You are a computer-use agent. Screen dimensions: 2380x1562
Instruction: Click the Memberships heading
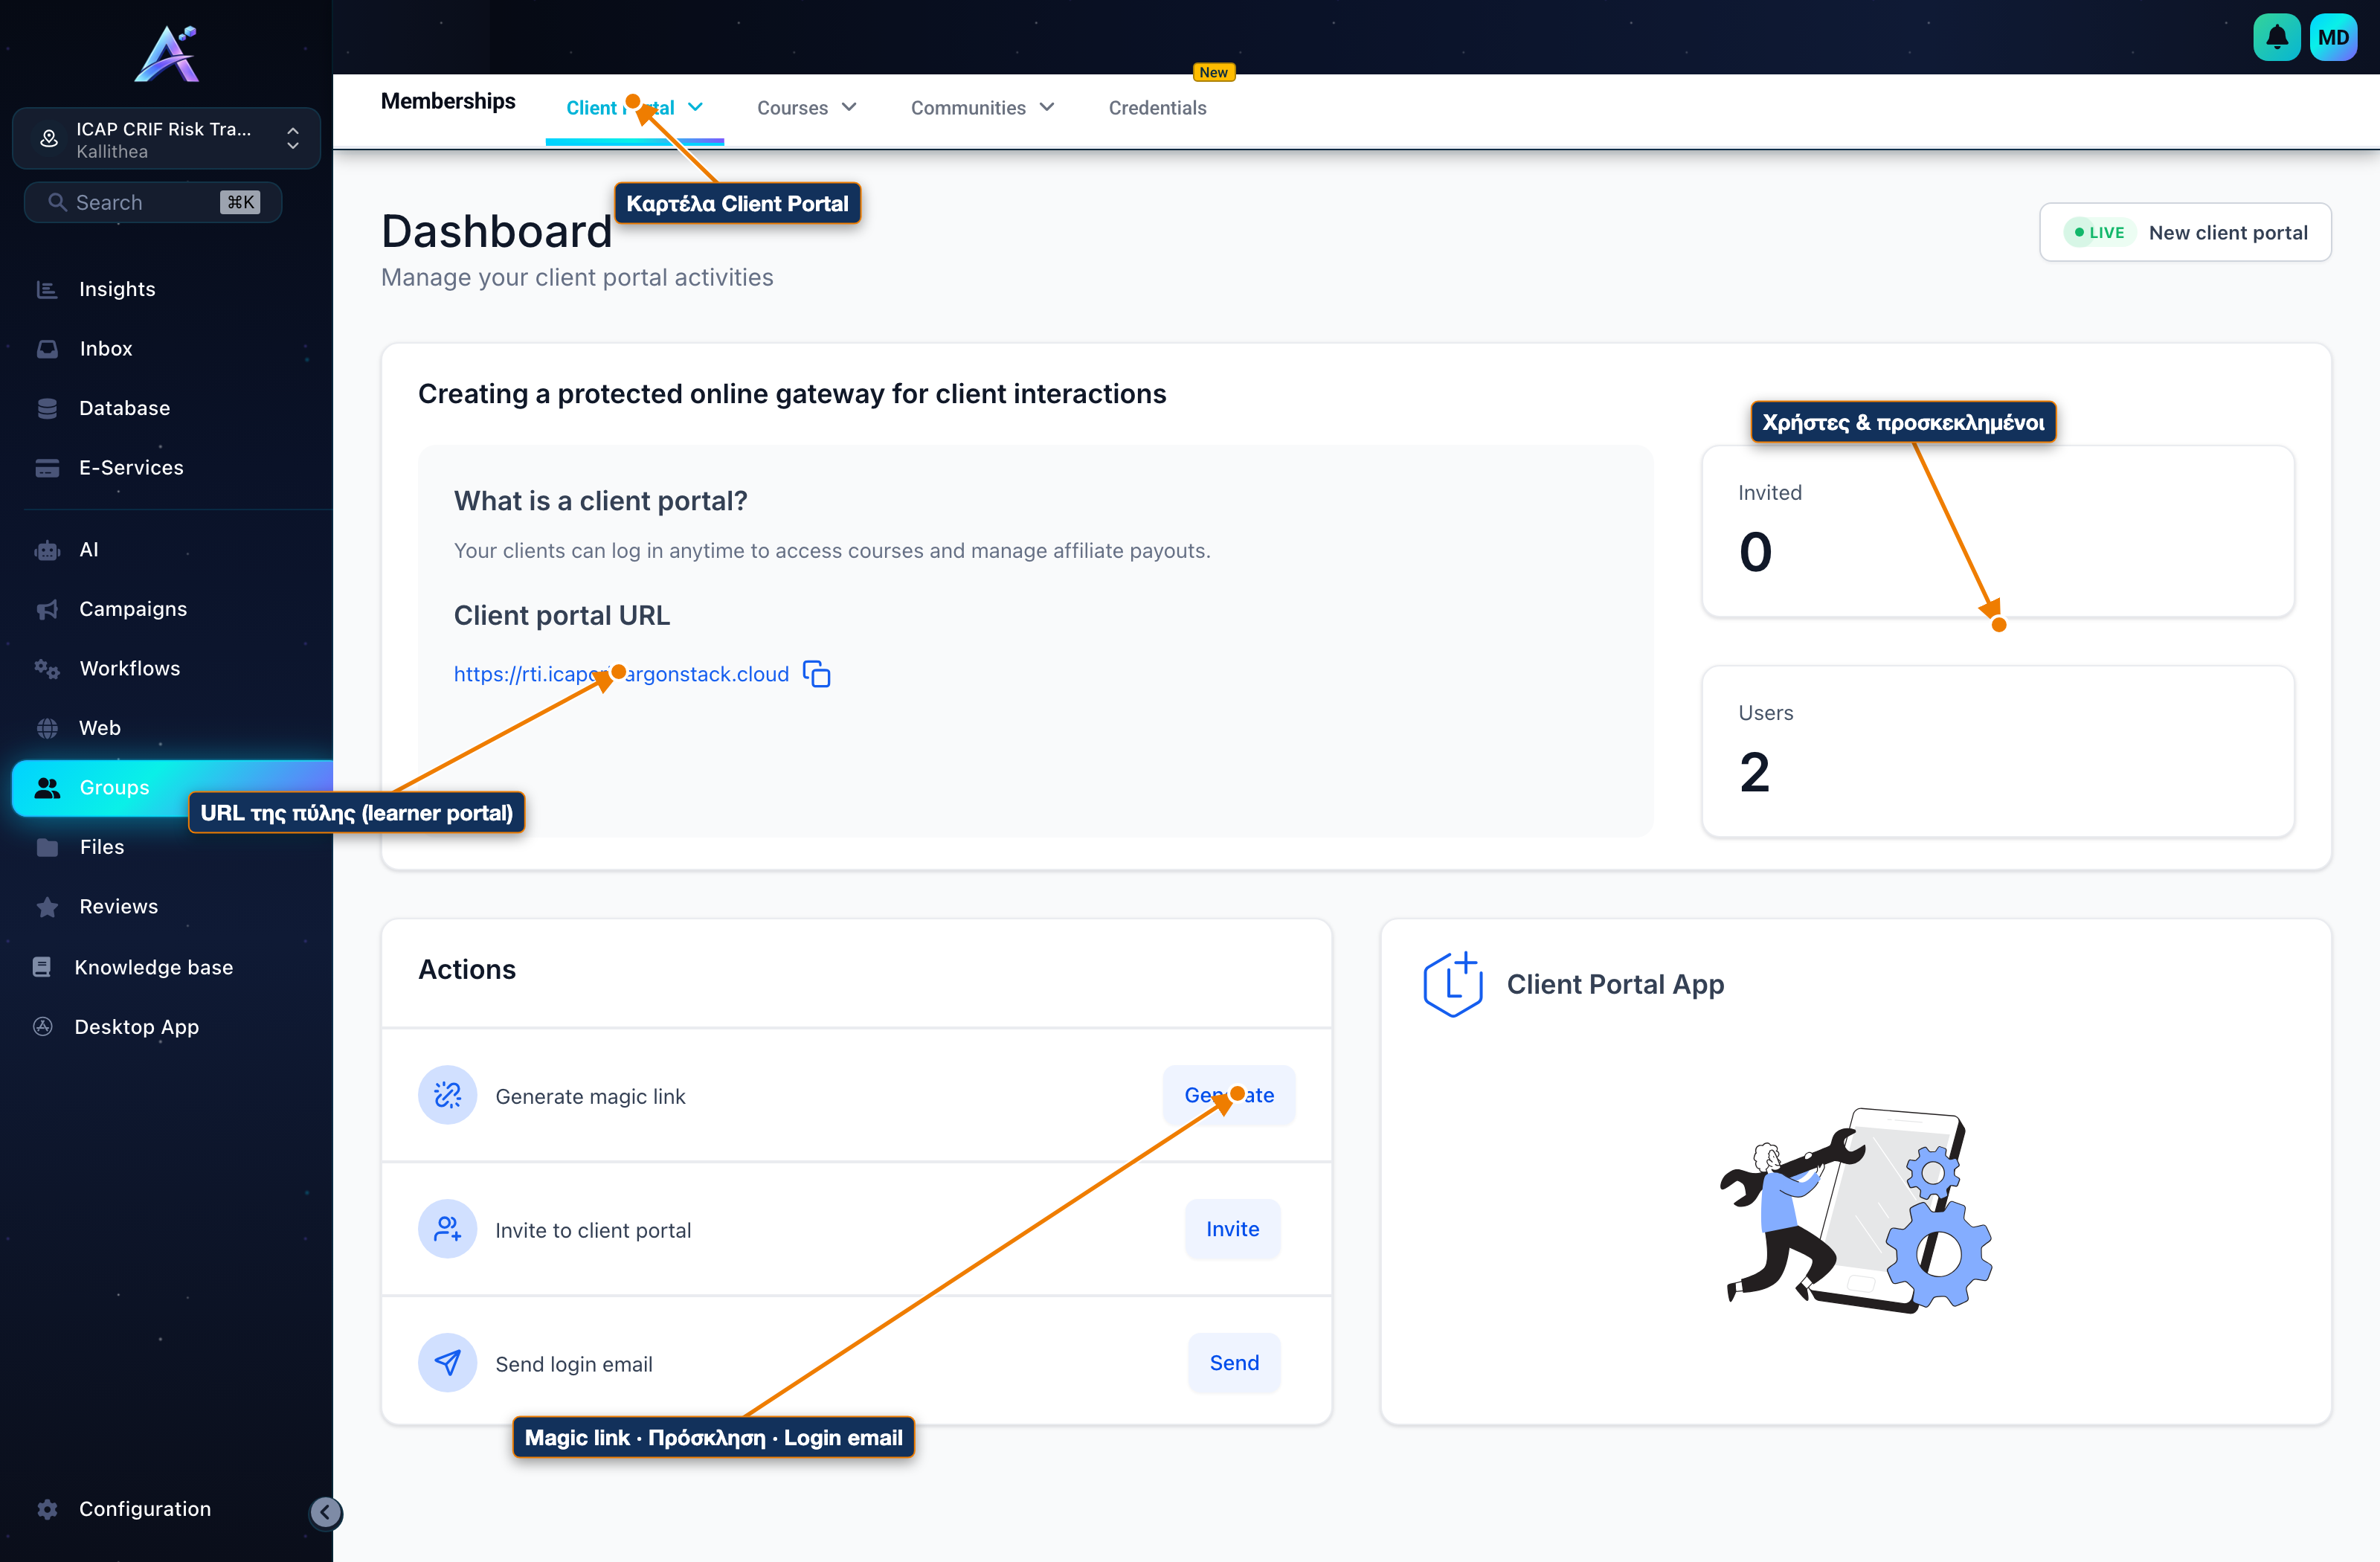pyautogui.click(x=448, y=101)
